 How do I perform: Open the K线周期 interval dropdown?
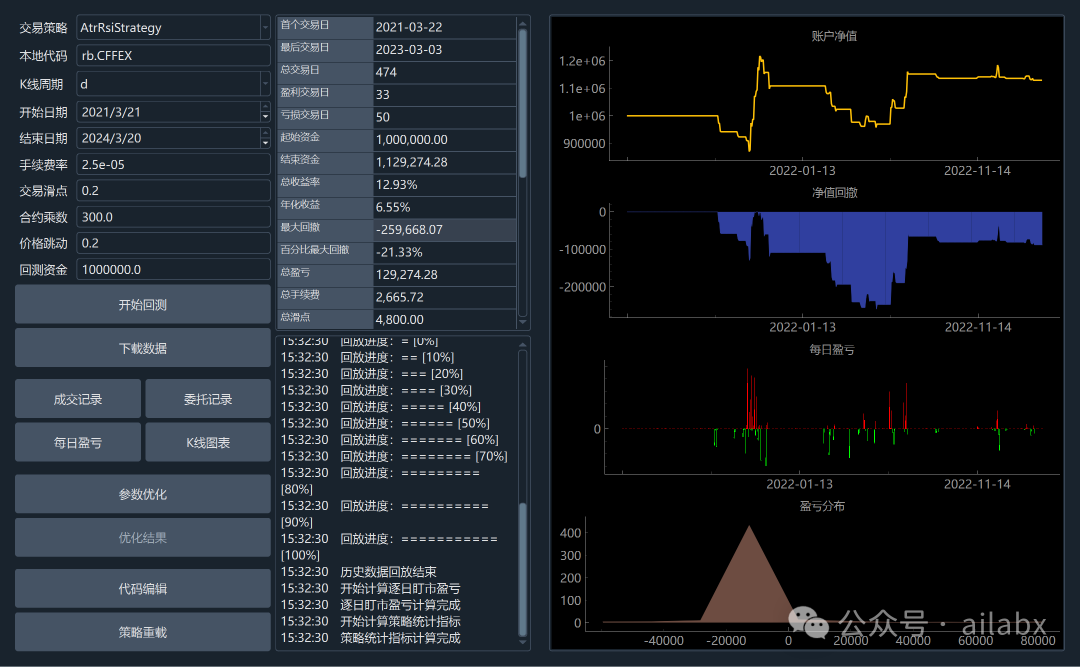pos(265,84)
